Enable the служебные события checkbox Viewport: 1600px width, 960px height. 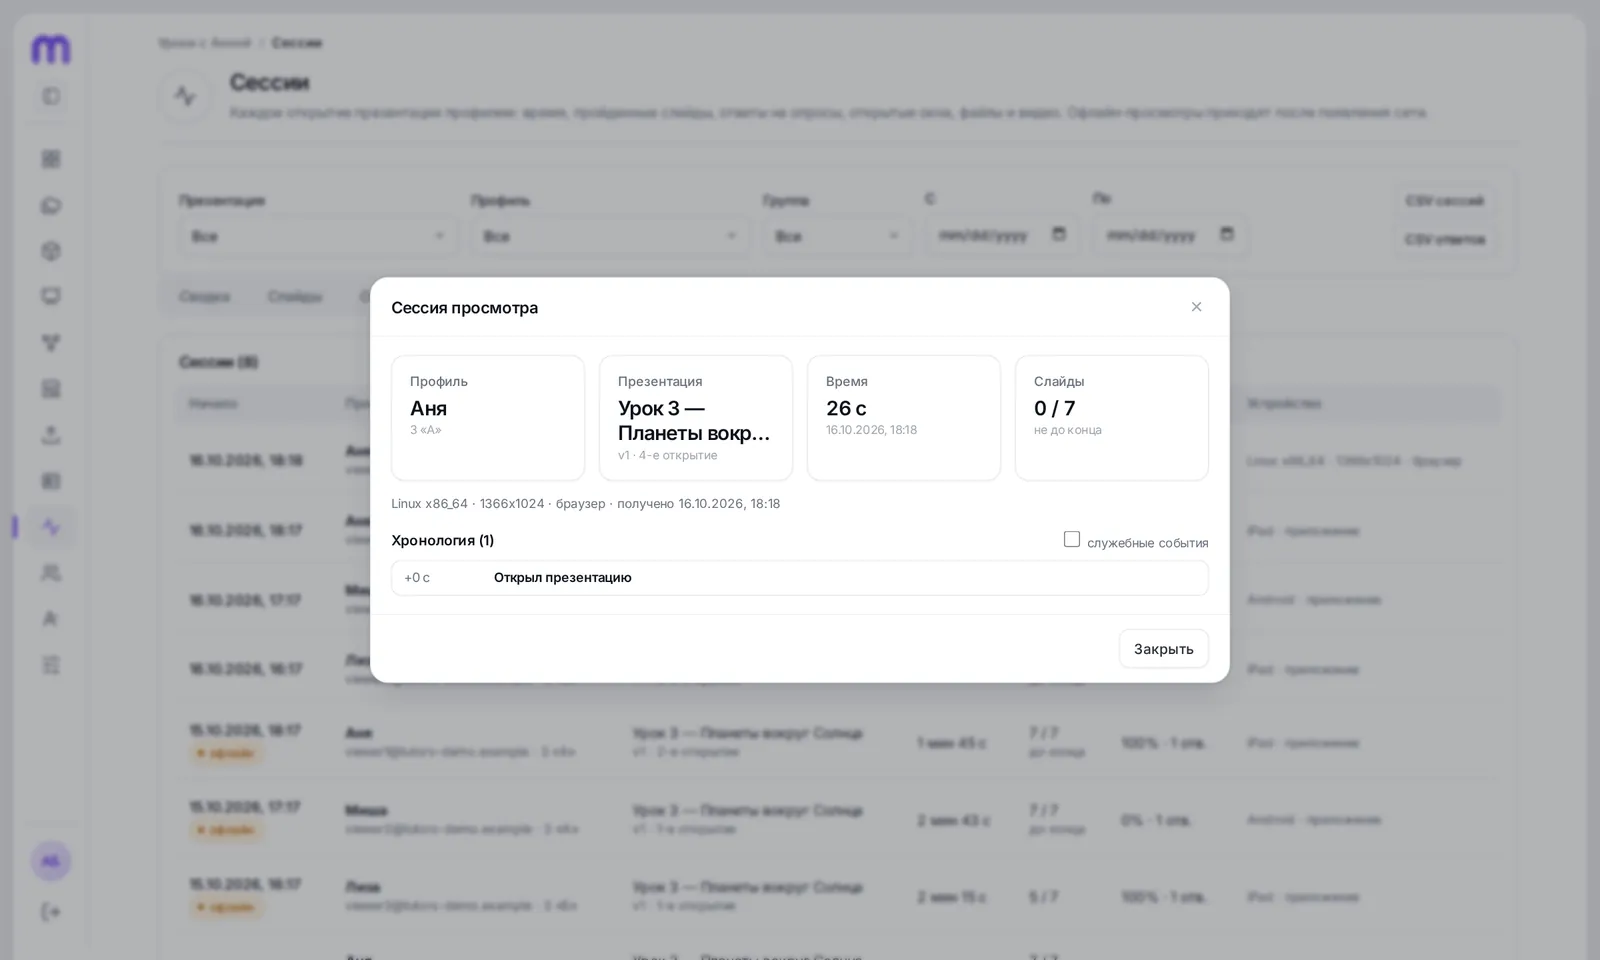pyautogui.click(x=1072, y=539)
